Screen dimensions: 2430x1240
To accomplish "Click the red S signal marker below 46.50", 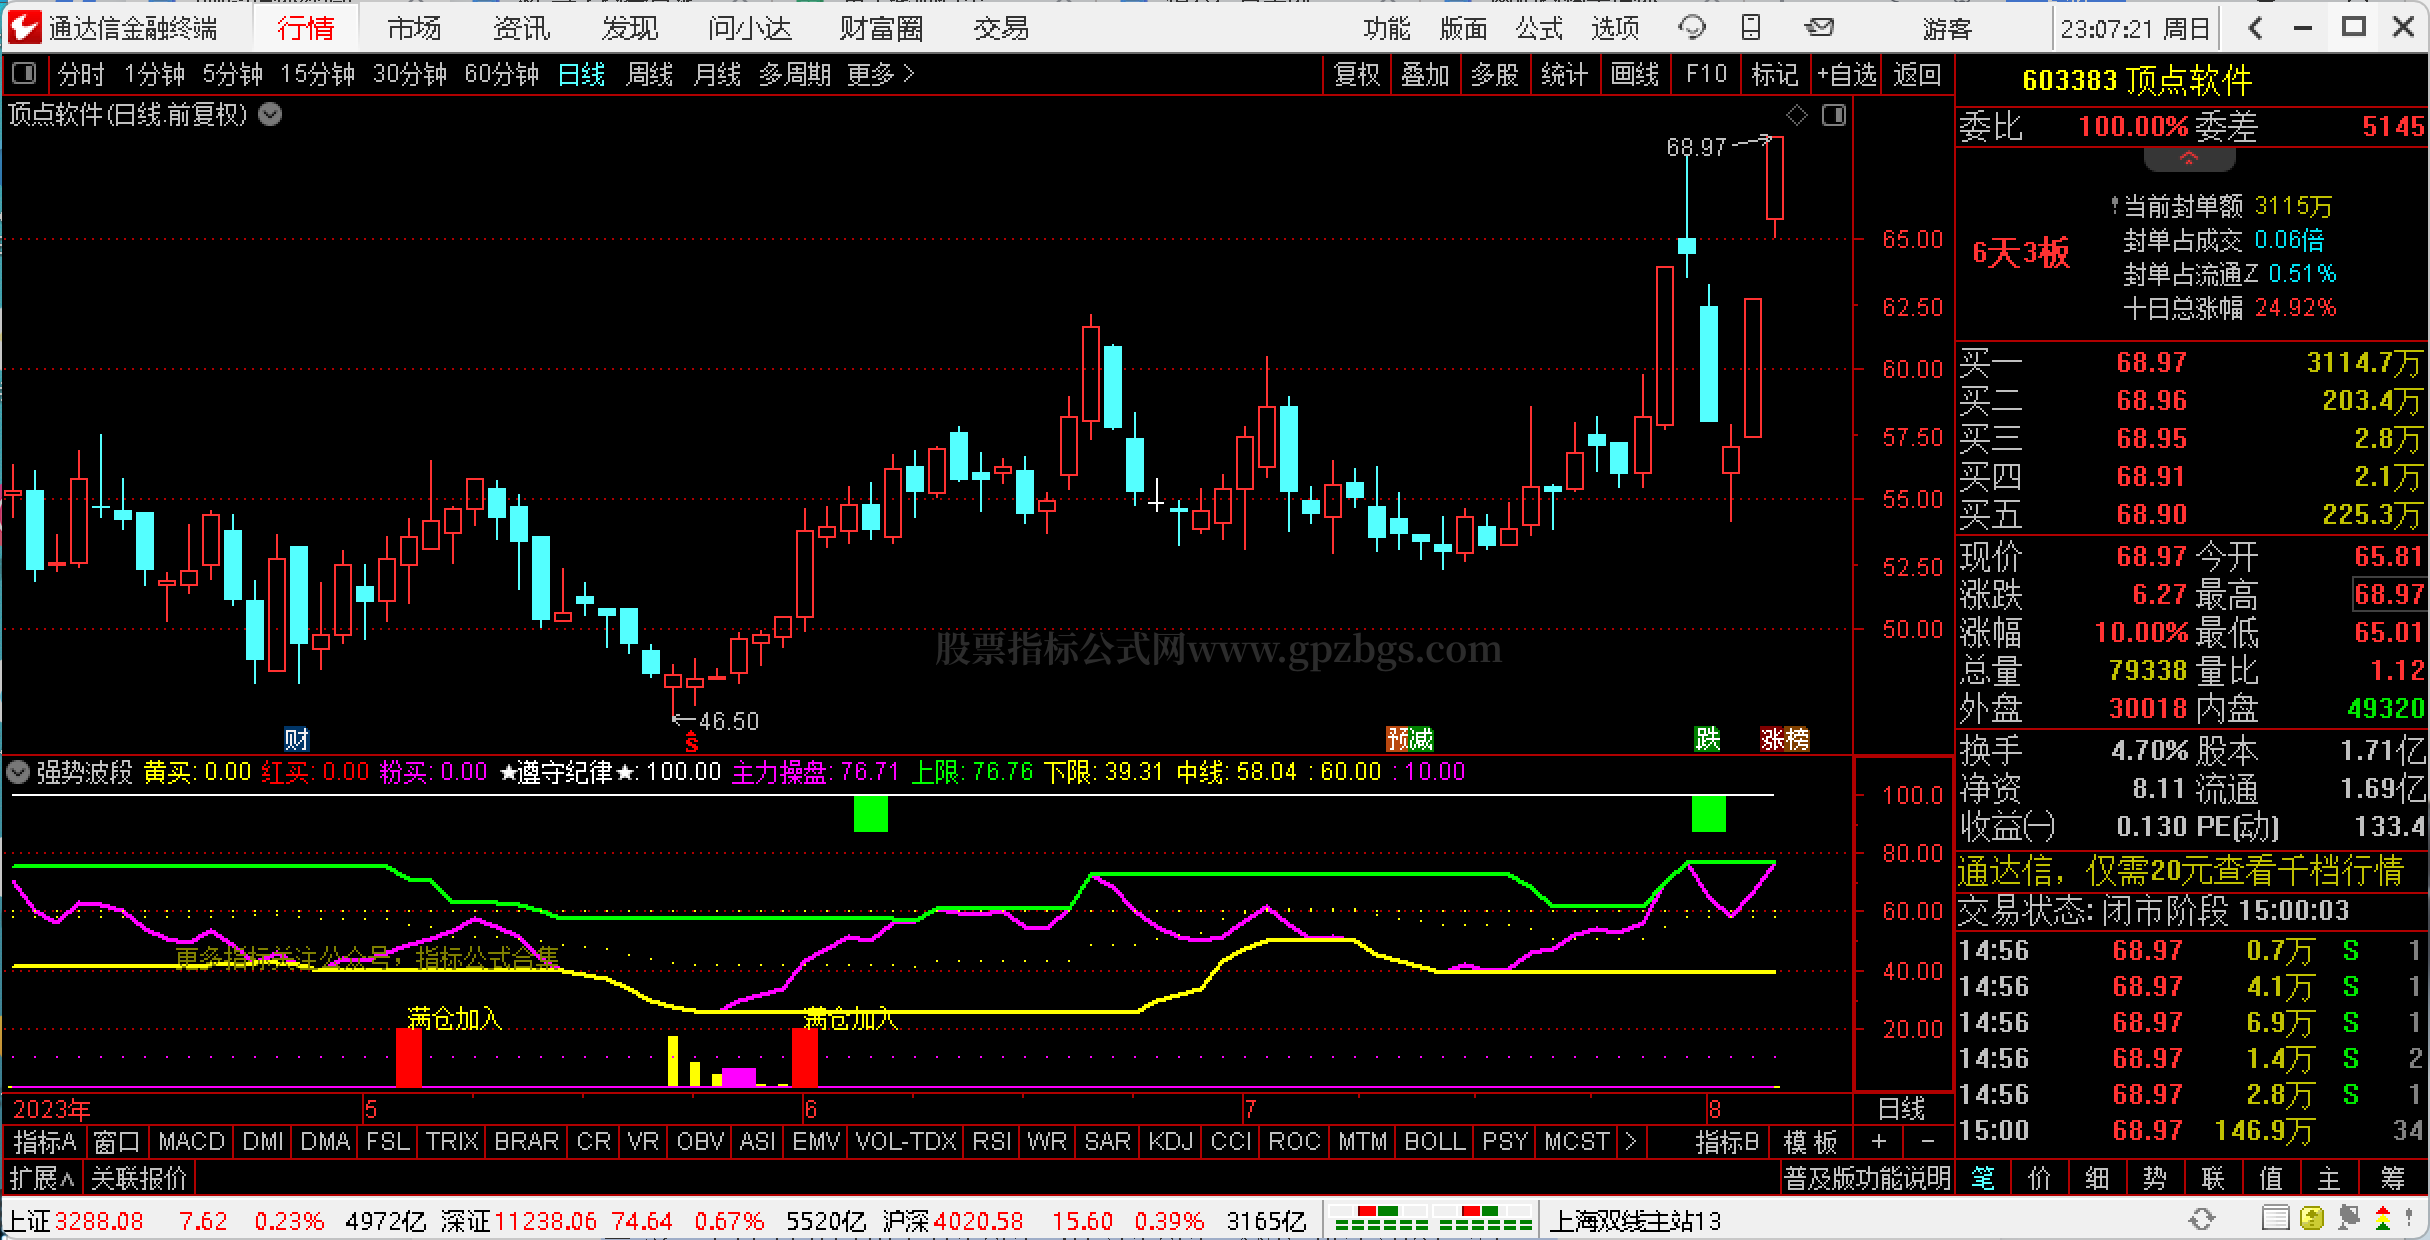I will coord(691,743).
